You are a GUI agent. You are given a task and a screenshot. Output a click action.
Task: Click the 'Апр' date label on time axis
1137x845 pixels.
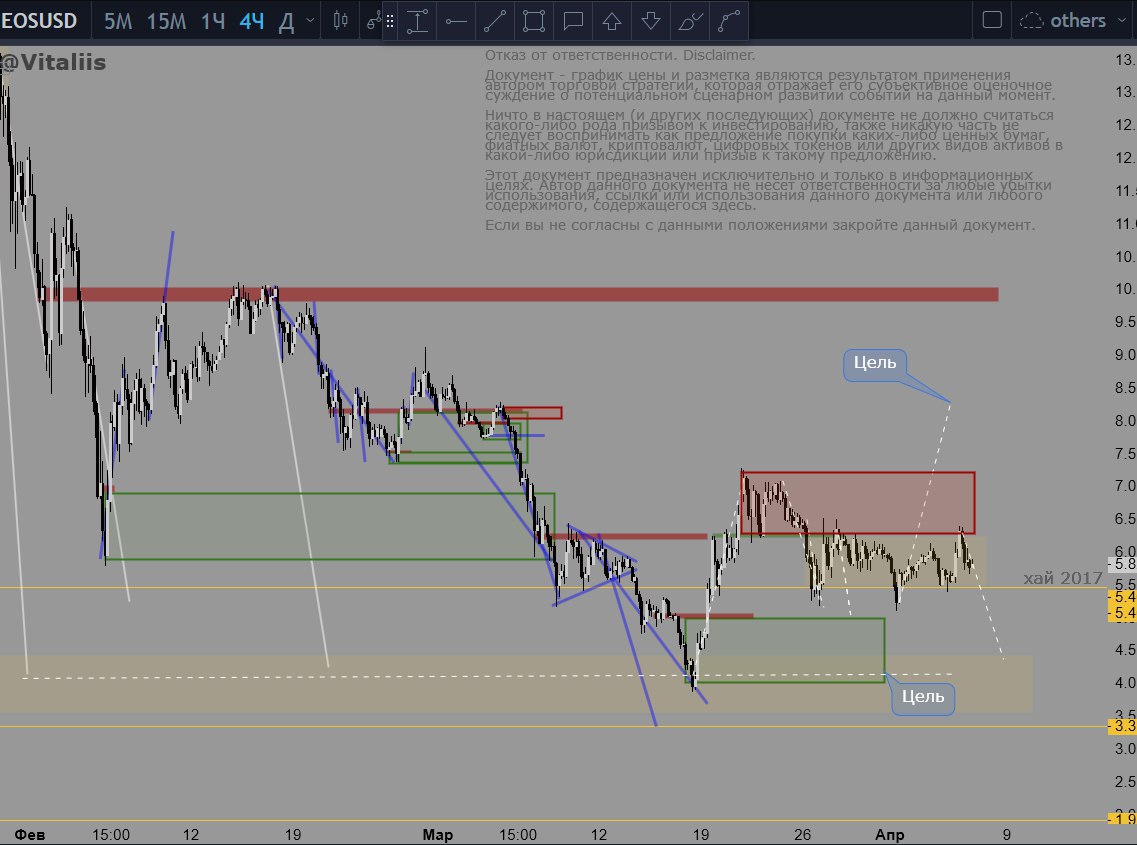point(890,834)
